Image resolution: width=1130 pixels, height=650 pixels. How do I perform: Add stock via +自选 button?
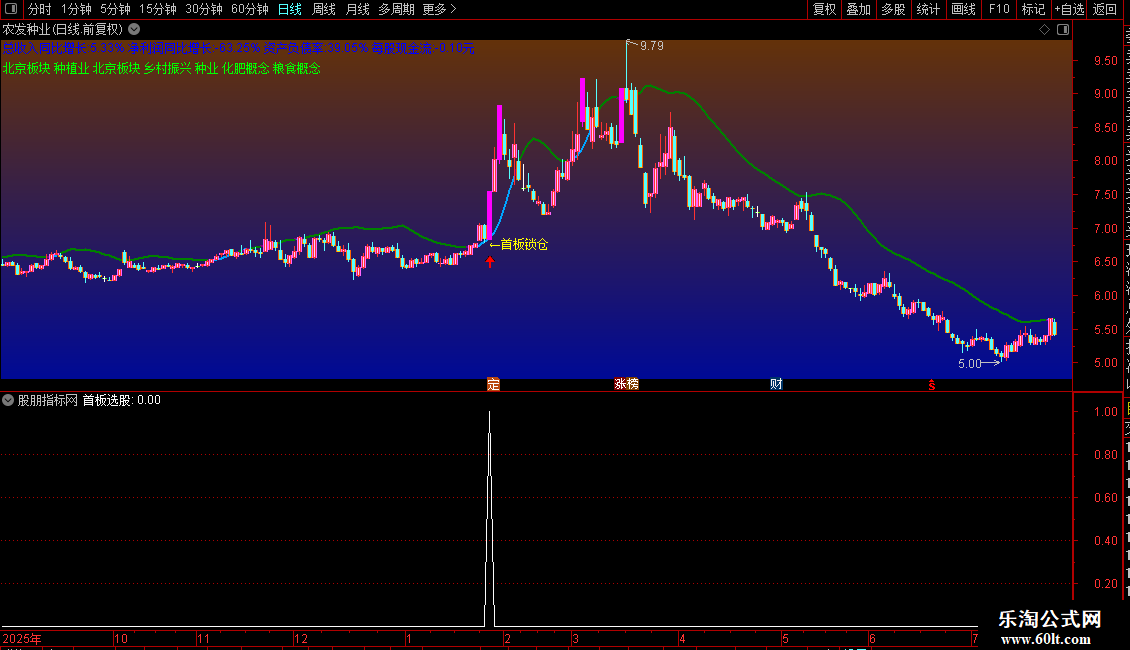[x=1069, y=9]
